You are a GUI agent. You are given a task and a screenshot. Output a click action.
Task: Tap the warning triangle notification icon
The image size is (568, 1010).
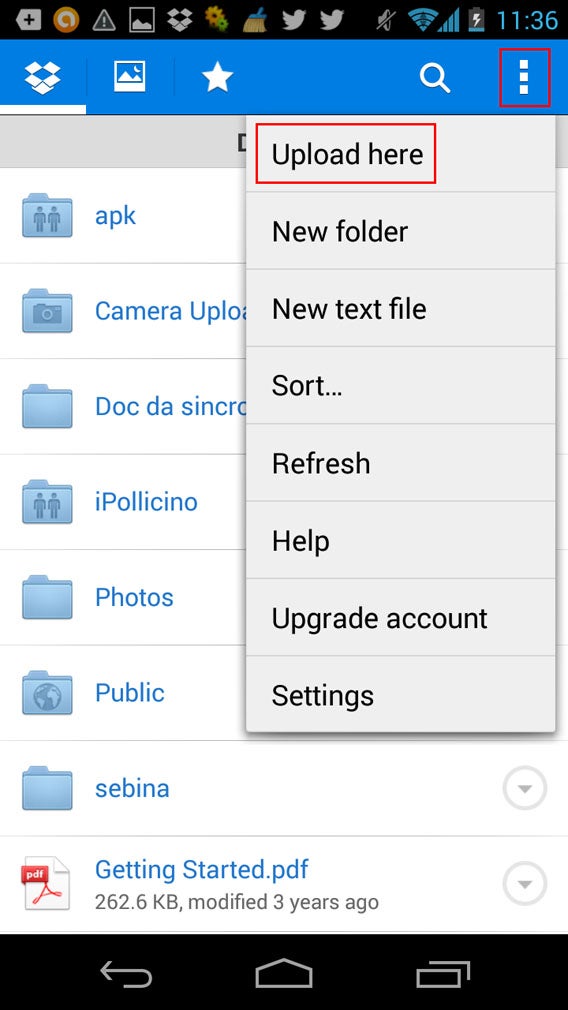pos(104,21)
